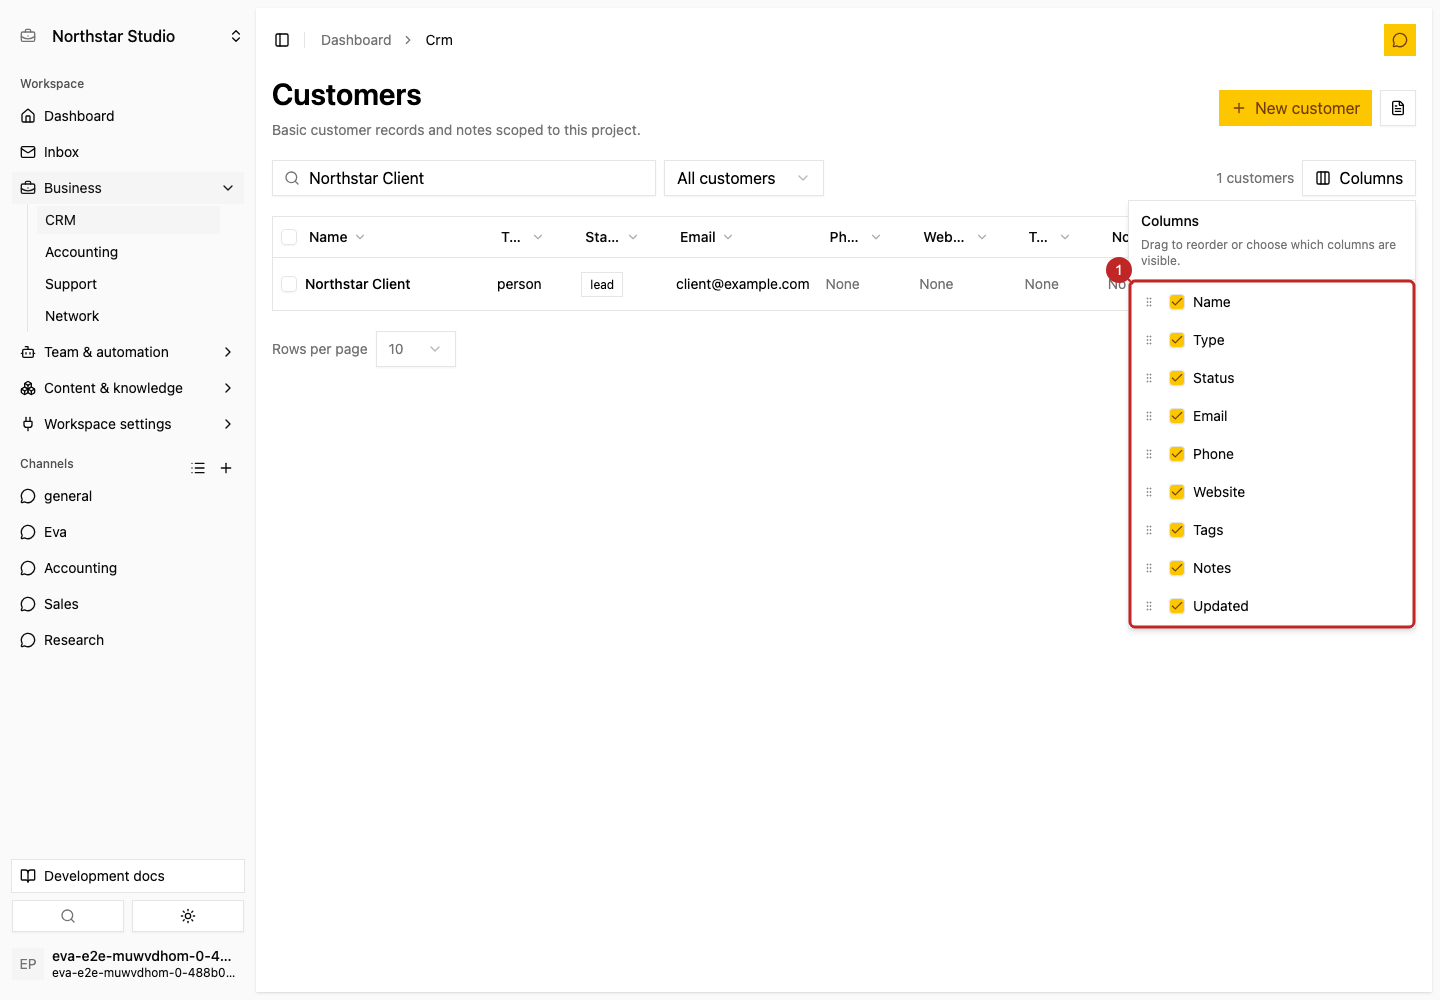The height and width of the screenshot is (1000, 1440).
Task: Uncheck the Type column checkbox
Action: pyautogui.click(x=1177, y=340)
